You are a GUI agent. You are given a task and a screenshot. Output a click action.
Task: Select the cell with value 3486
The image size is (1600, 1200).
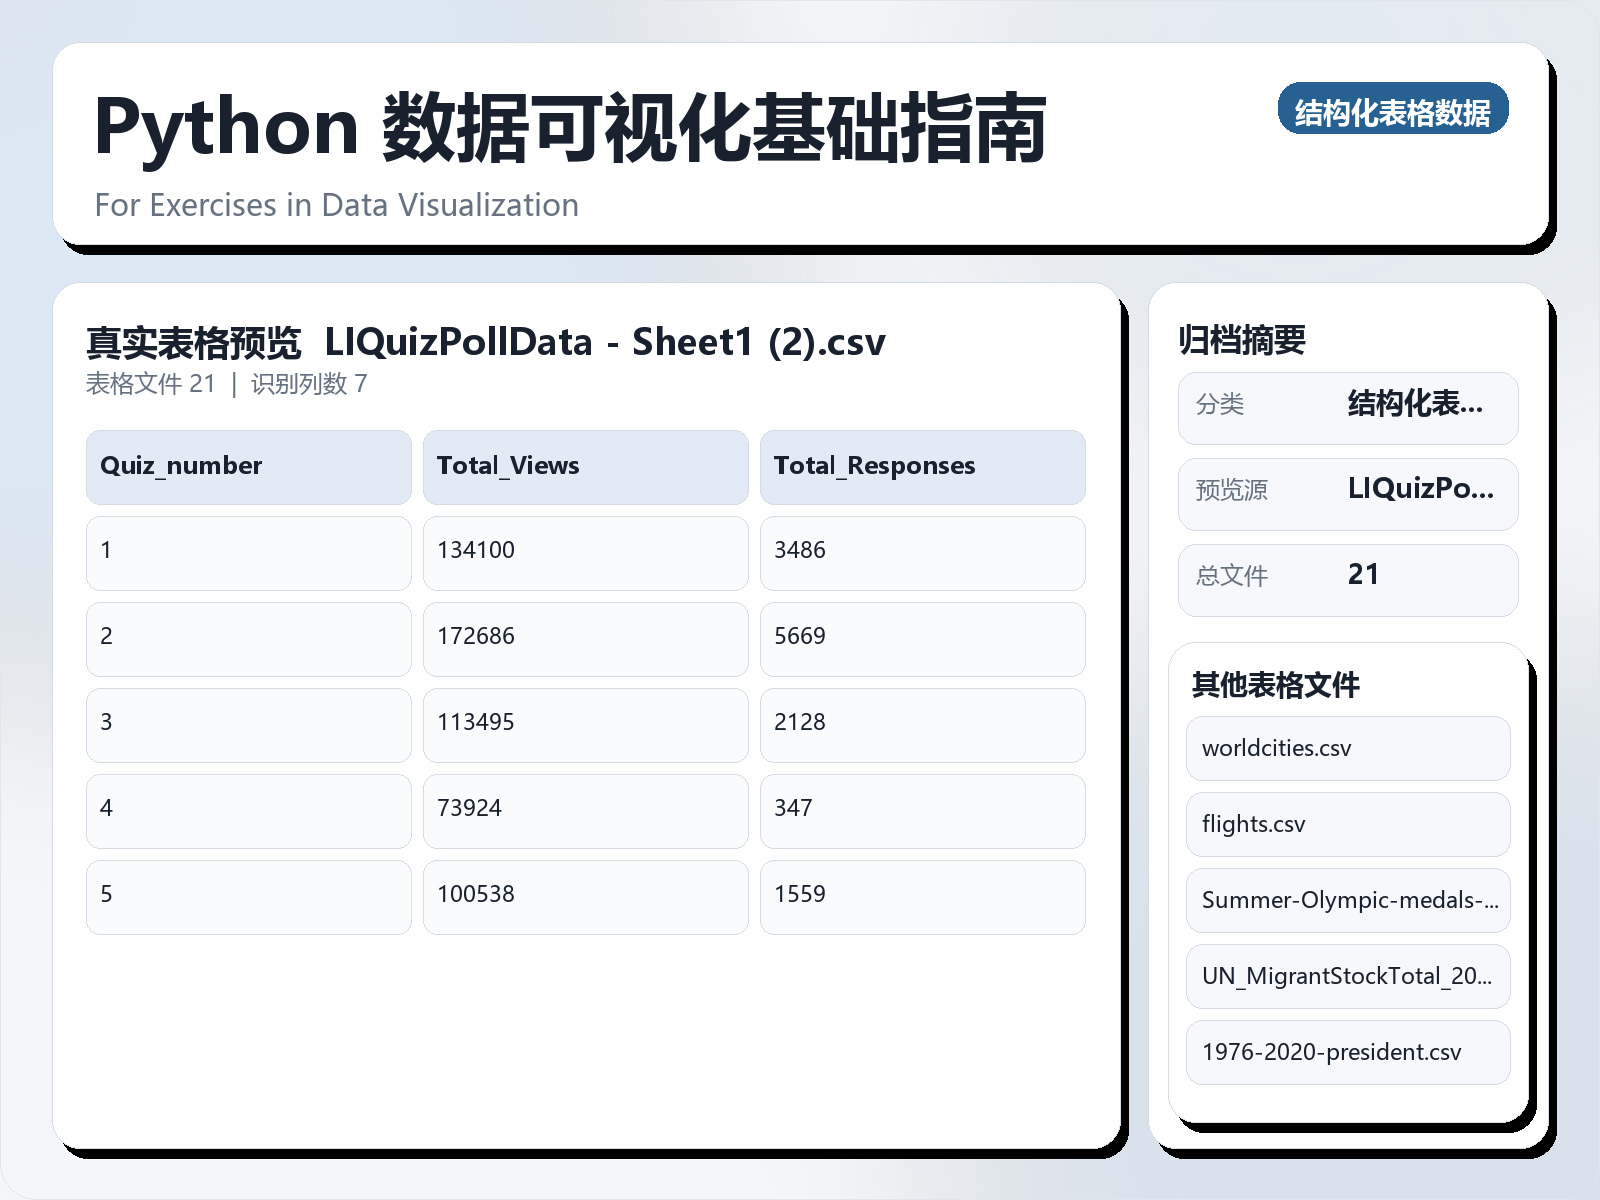pyautogui.click(x=923, y=552)
